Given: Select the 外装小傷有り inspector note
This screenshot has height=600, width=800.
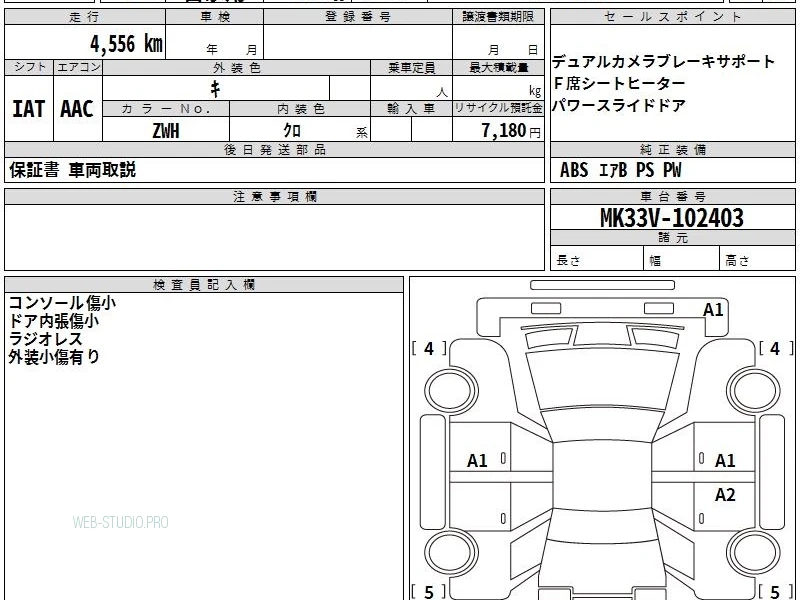Looking at the screenshot, I should (54, 357).
